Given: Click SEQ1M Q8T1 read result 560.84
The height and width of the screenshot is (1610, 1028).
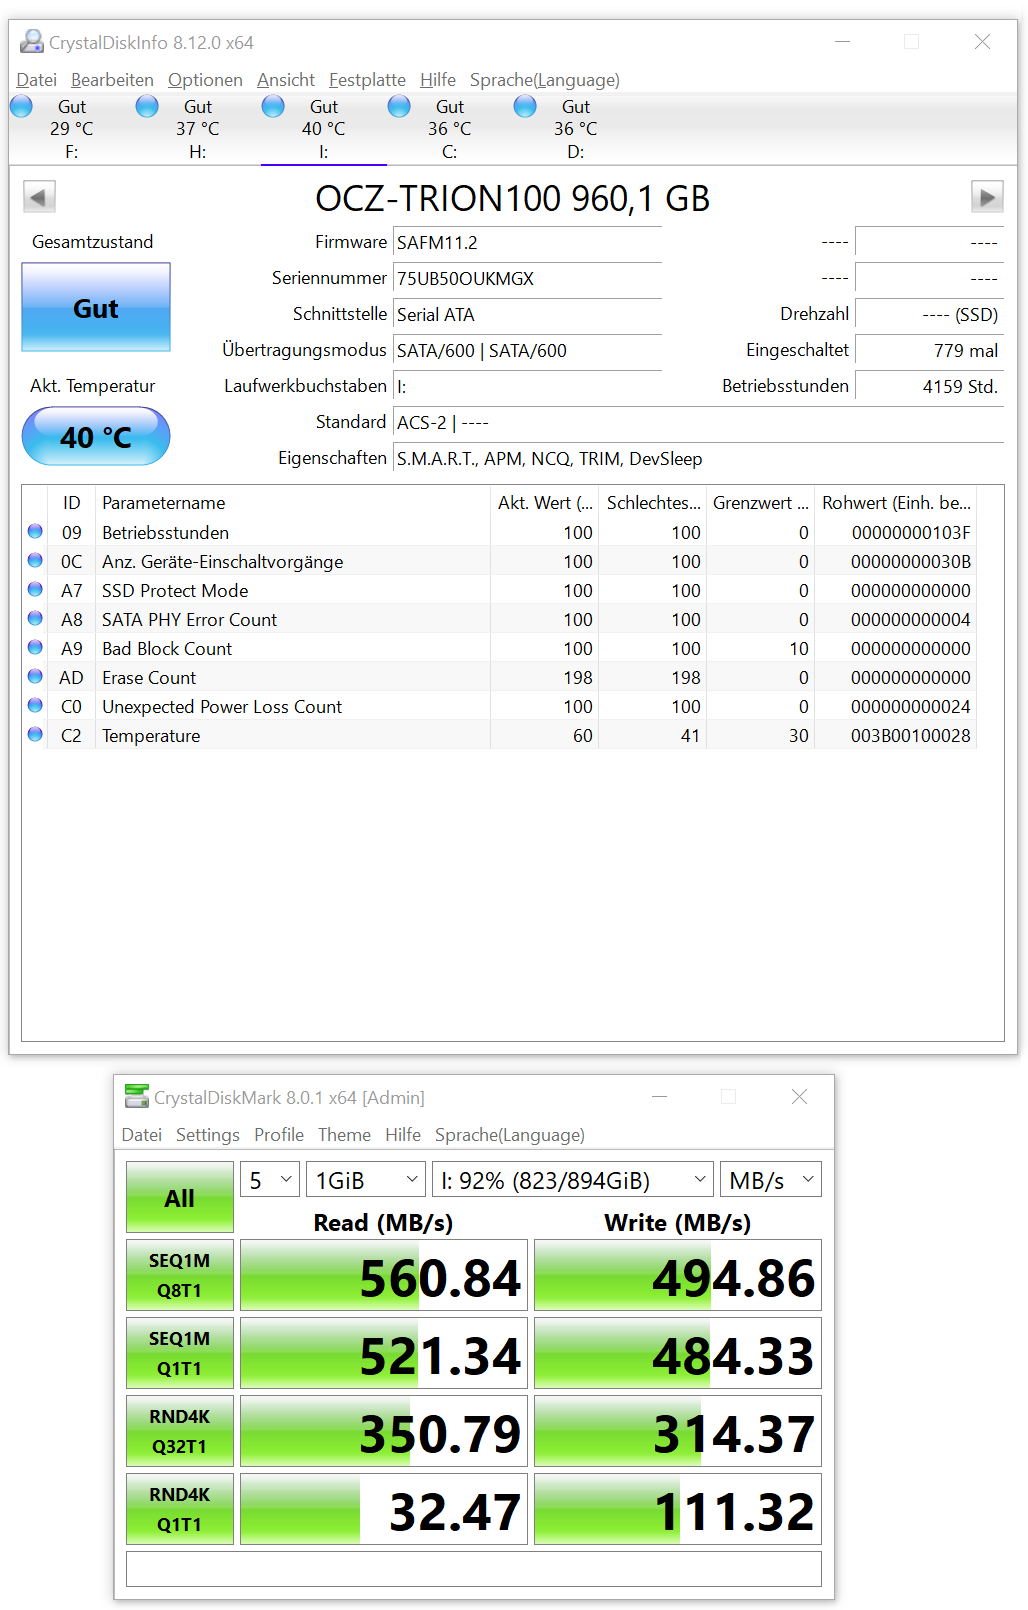Looking at the screenshot, I should tap(384, 1275).
